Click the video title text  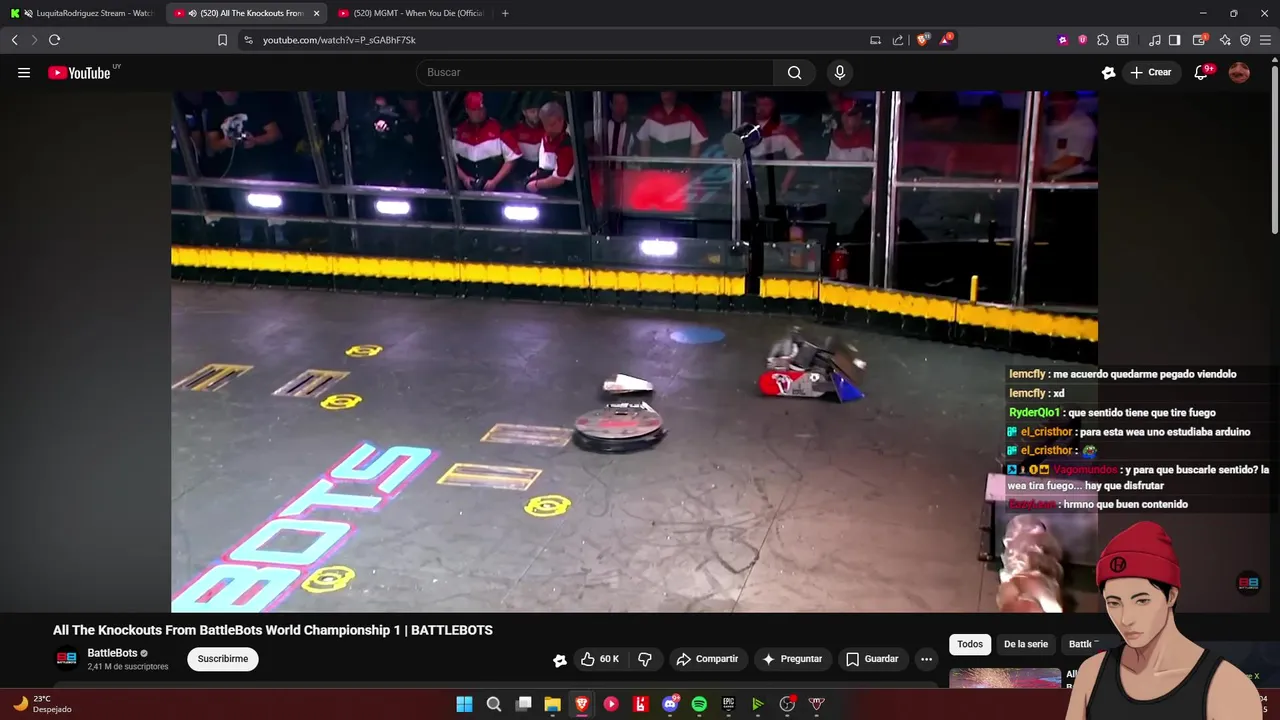tap(273, 630)
